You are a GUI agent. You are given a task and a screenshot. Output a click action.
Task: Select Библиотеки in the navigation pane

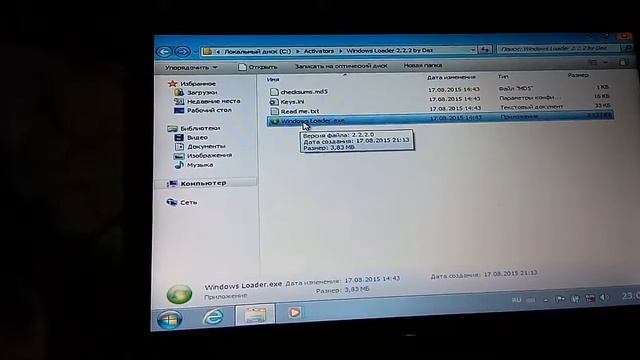coord(200,128)
